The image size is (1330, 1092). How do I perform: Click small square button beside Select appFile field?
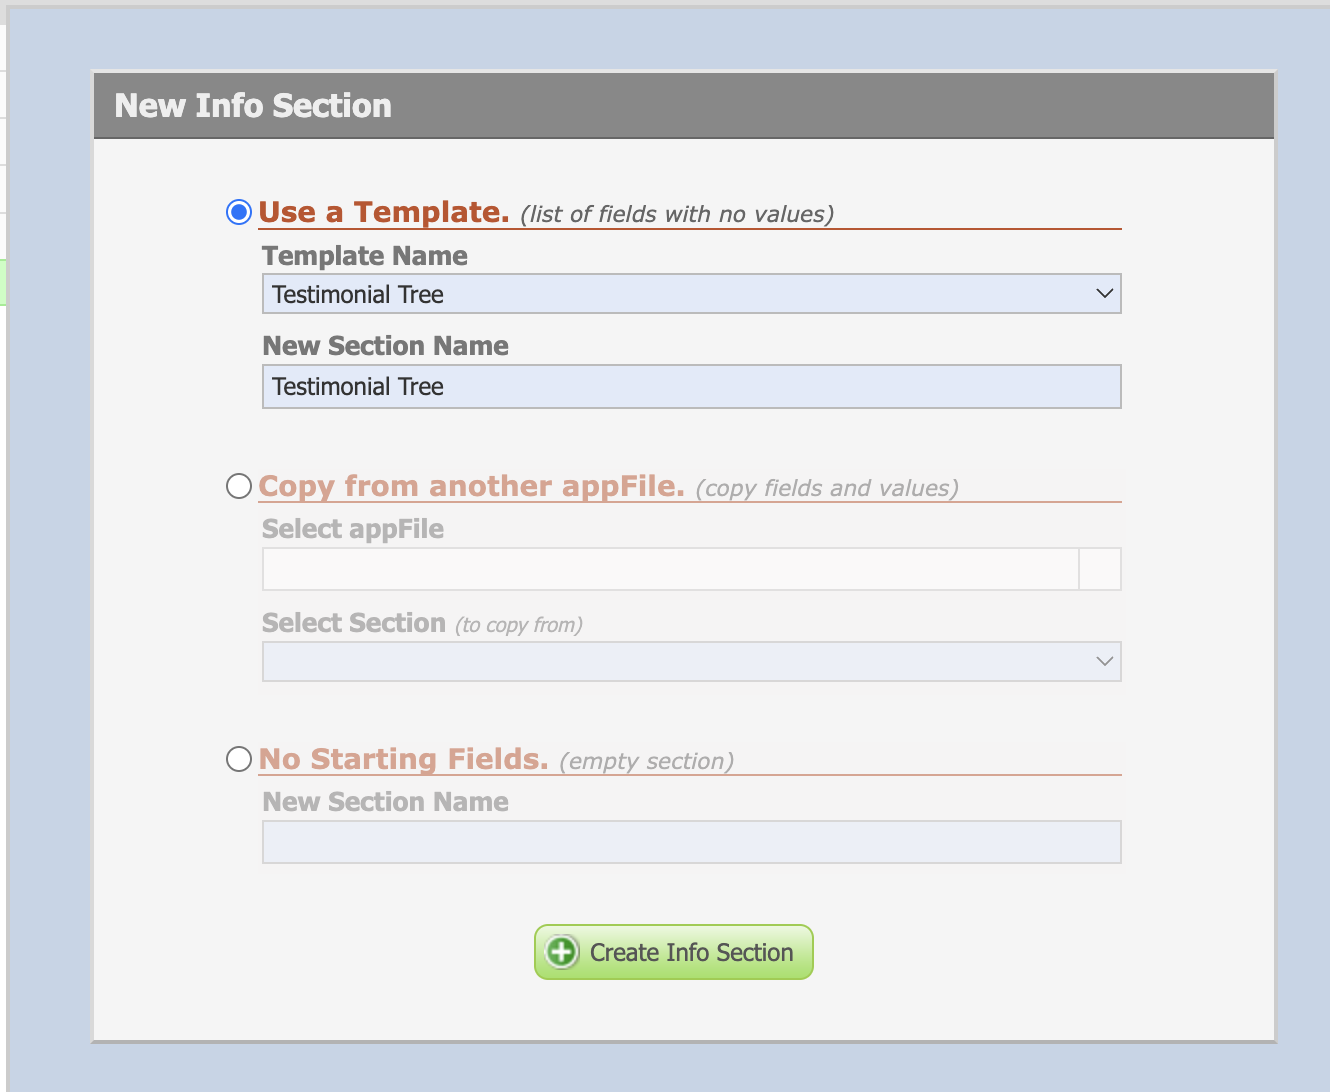[x=1100, y=569]
